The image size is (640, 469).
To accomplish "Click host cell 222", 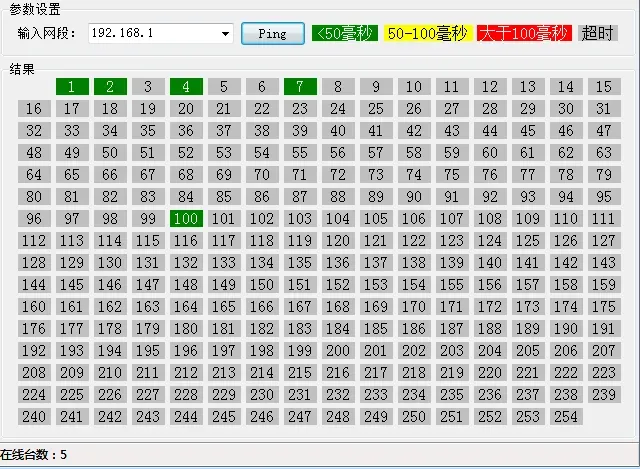I will (x=566, y=373).
